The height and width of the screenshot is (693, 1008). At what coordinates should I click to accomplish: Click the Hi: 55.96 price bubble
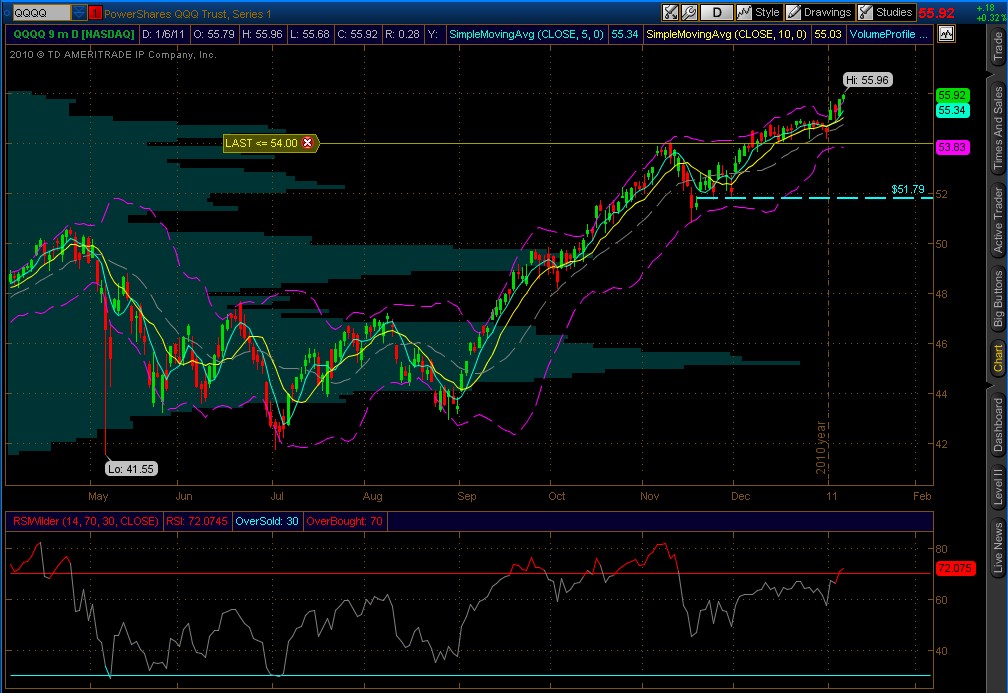coord(867,80)
